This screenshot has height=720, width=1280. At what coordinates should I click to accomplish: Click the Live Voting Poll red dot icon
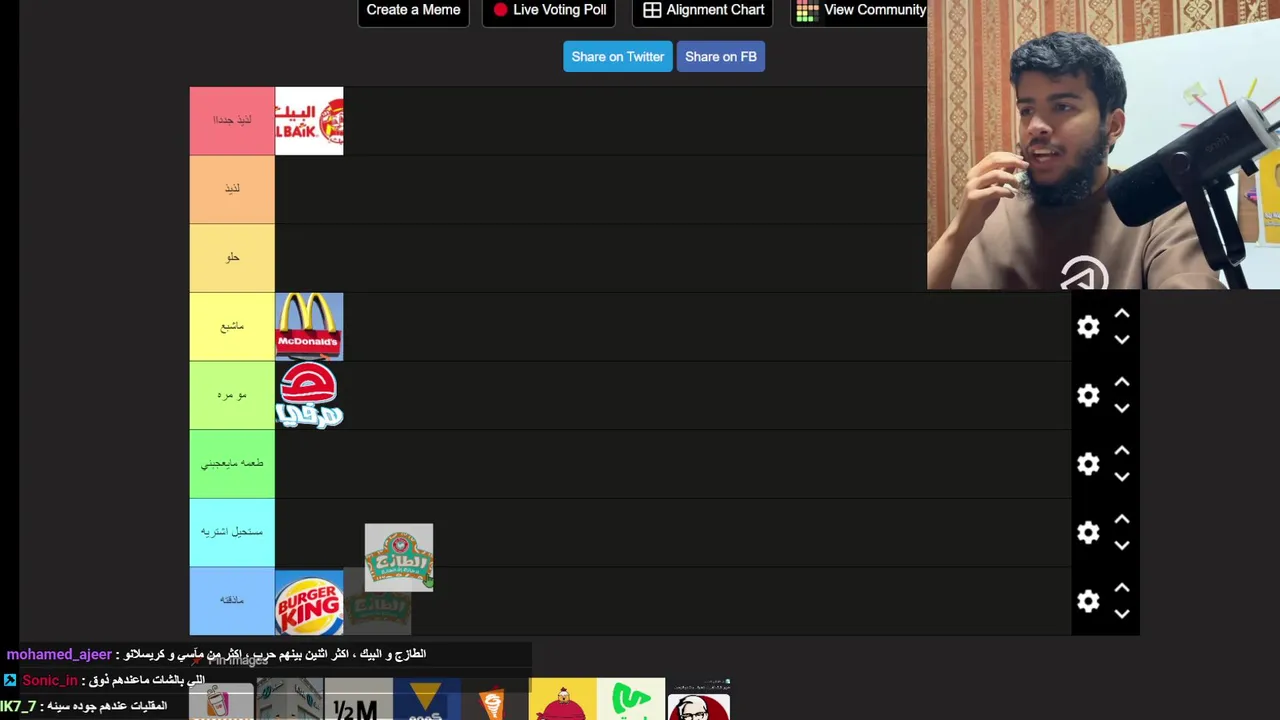pos(501,10)
